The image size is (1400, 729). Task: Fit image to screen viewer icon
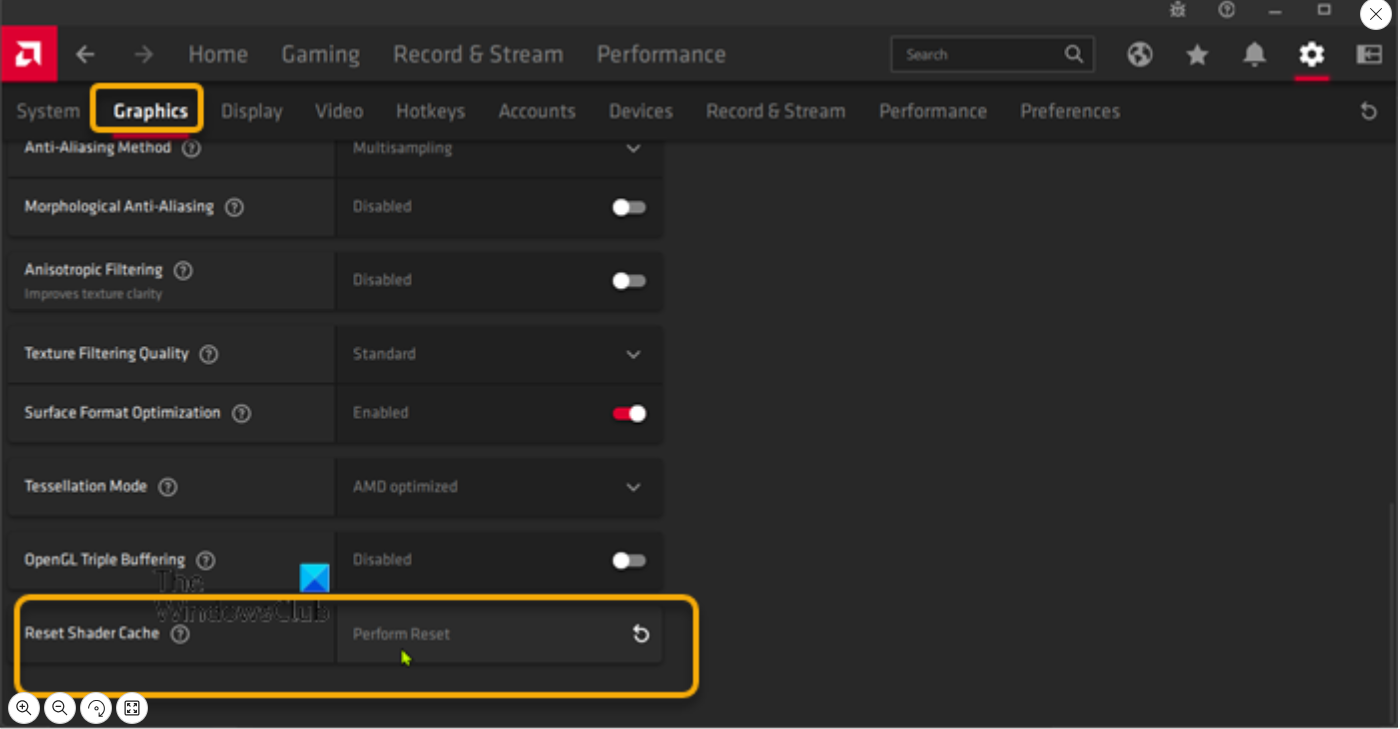coord(132,708)
